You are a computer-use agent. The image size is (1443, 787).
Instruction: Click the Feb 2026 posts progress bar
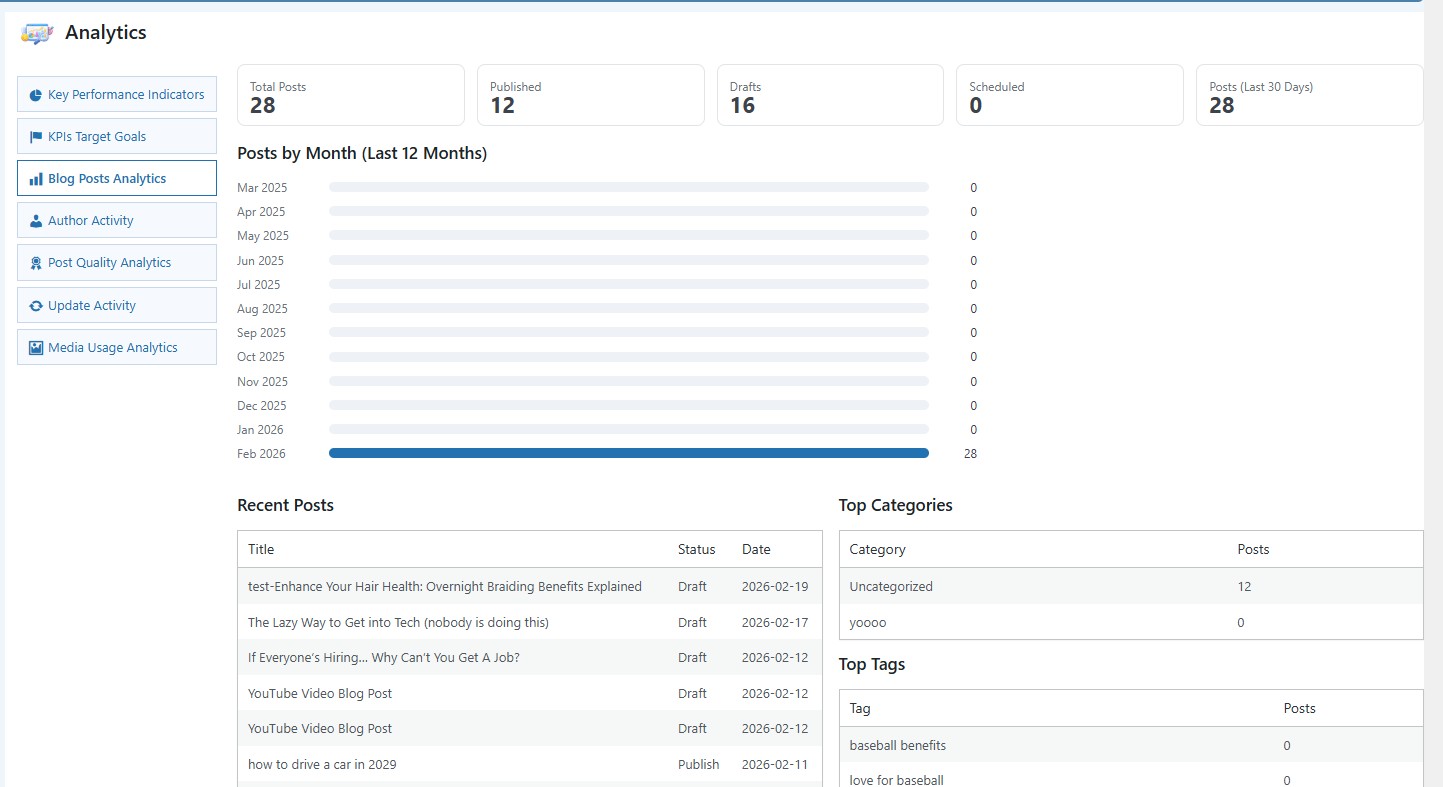pos(628,453)
